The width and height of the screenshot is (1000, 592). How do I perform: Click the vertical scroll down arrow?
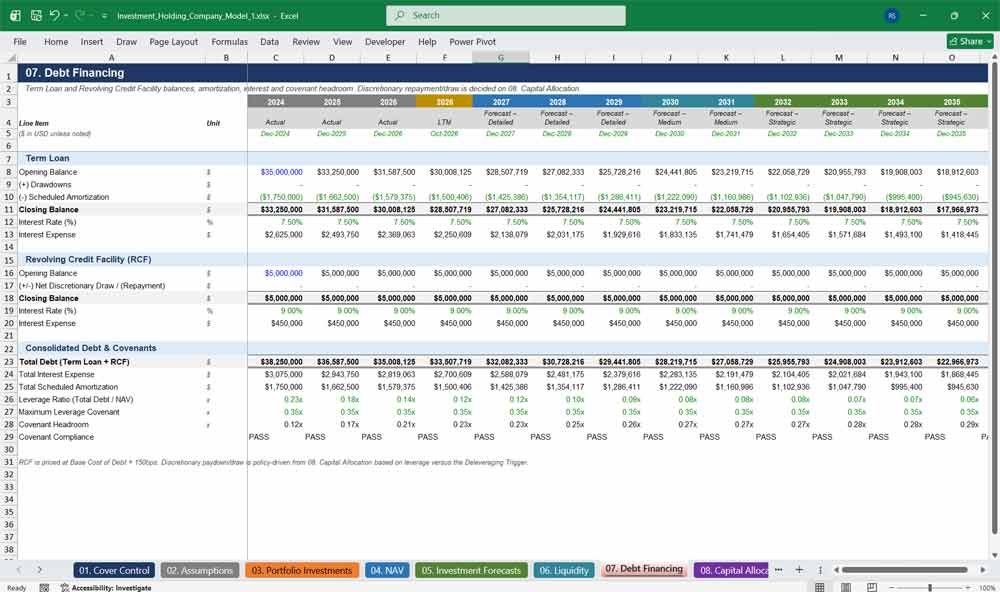(994, 555)
